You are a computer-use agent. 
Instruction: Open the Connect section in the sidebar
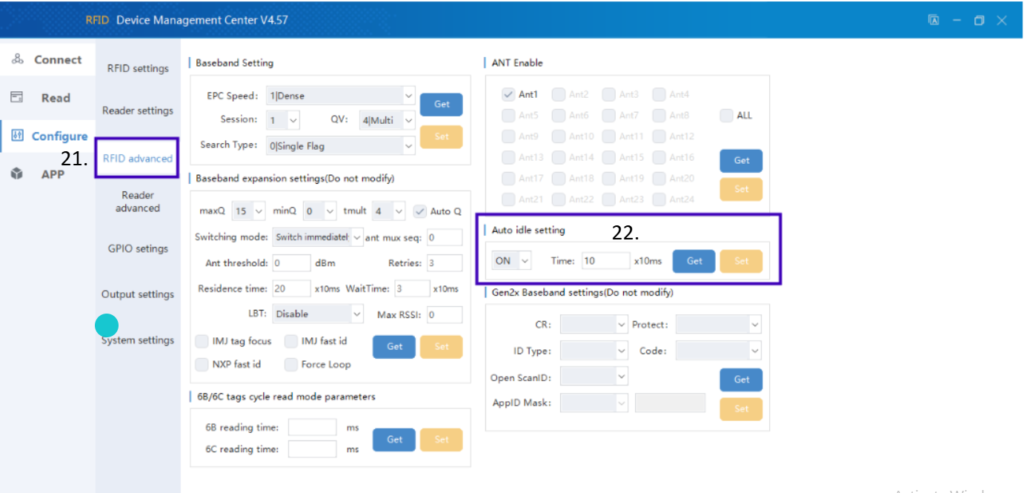(47, 59)
